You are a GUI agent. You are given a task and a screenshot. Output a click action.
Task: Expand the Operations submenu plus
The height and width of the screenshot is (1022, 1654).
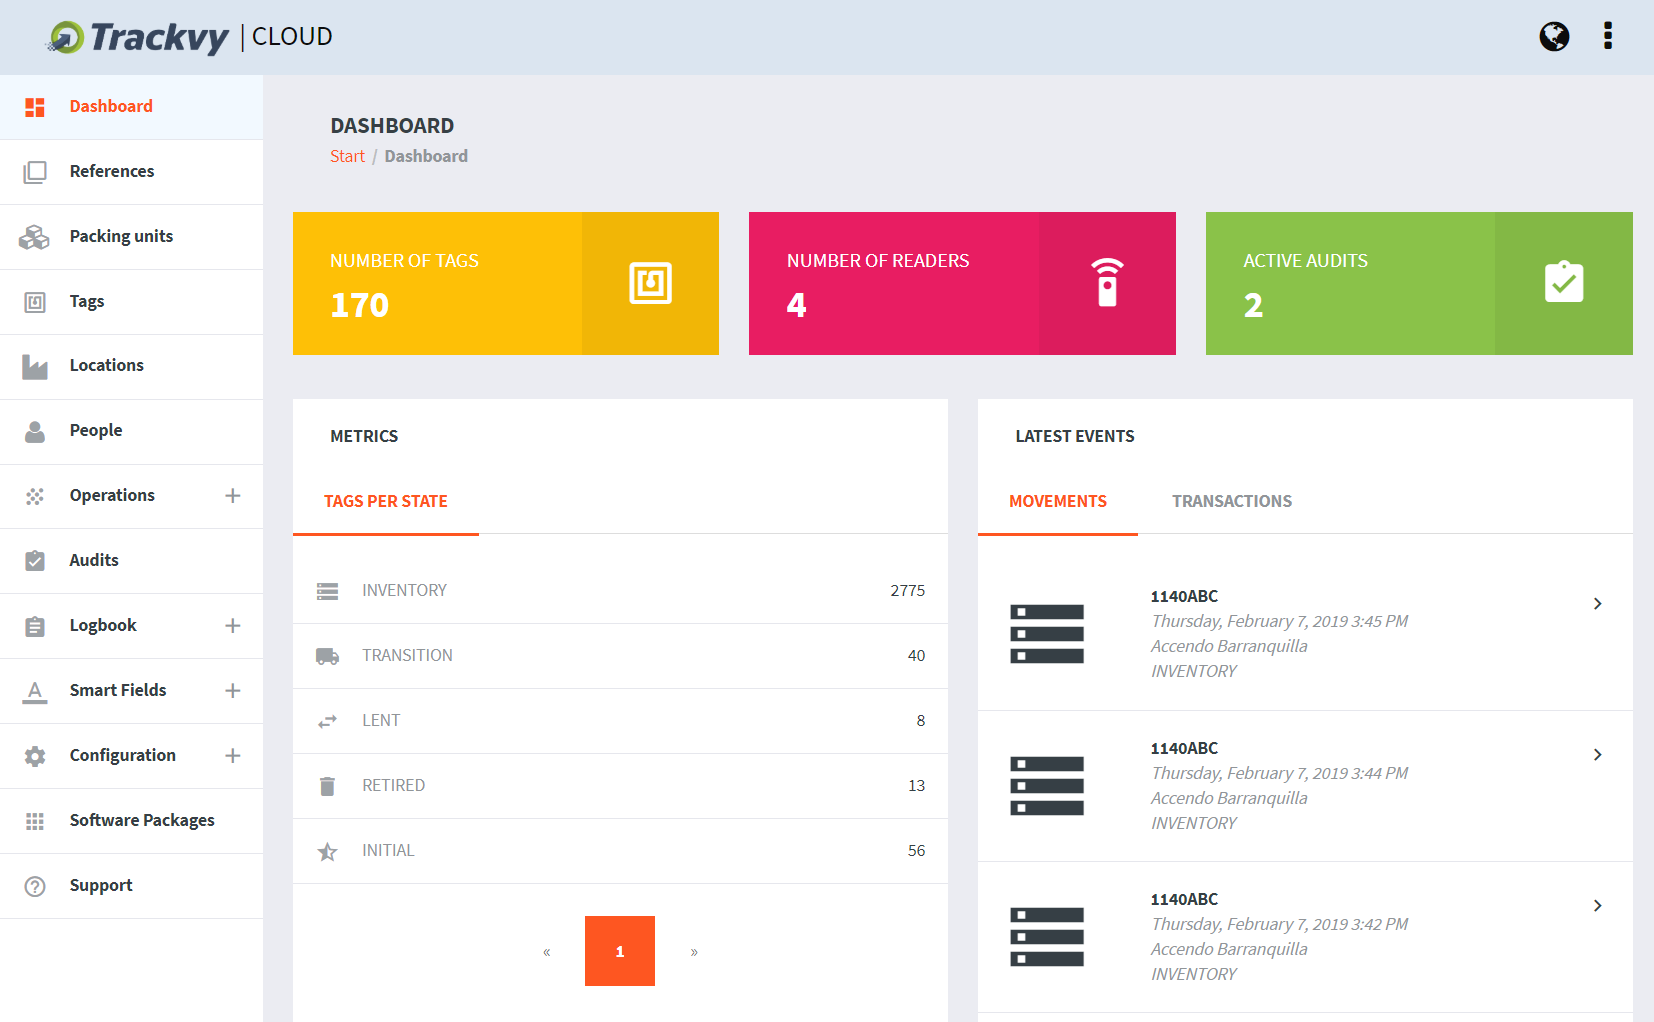(233, 496)
